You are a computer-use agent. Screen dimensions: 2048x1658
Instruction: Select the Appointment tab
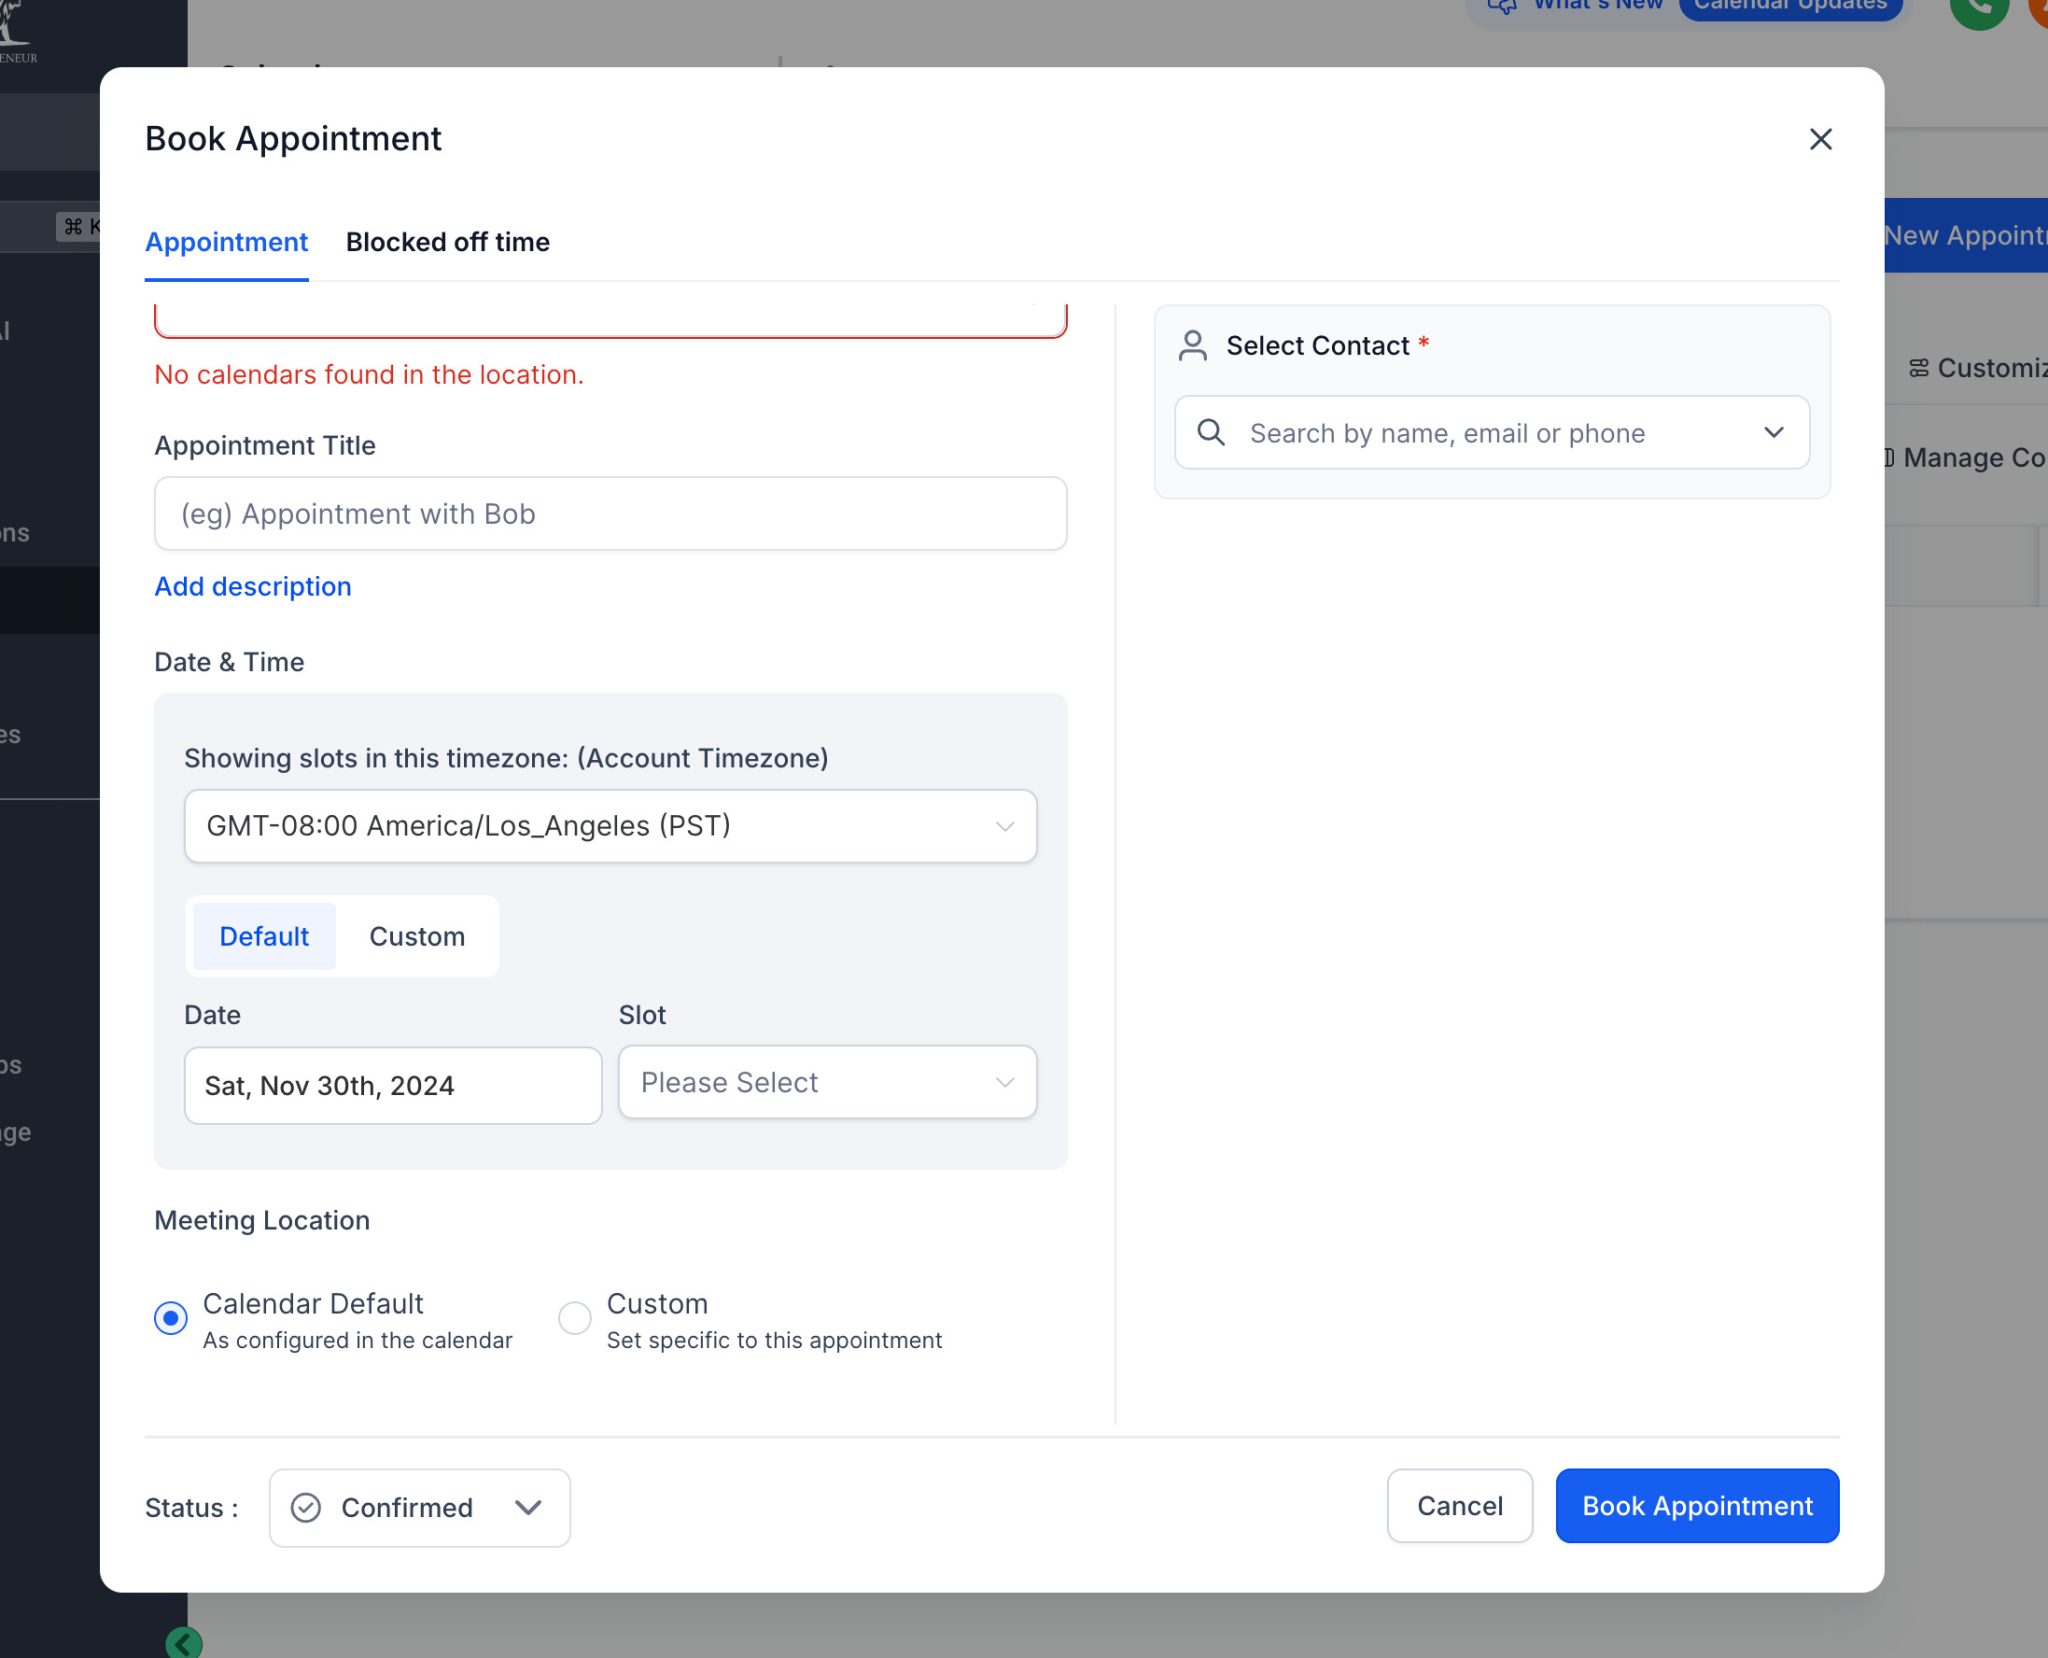click(x=226, y=242)
